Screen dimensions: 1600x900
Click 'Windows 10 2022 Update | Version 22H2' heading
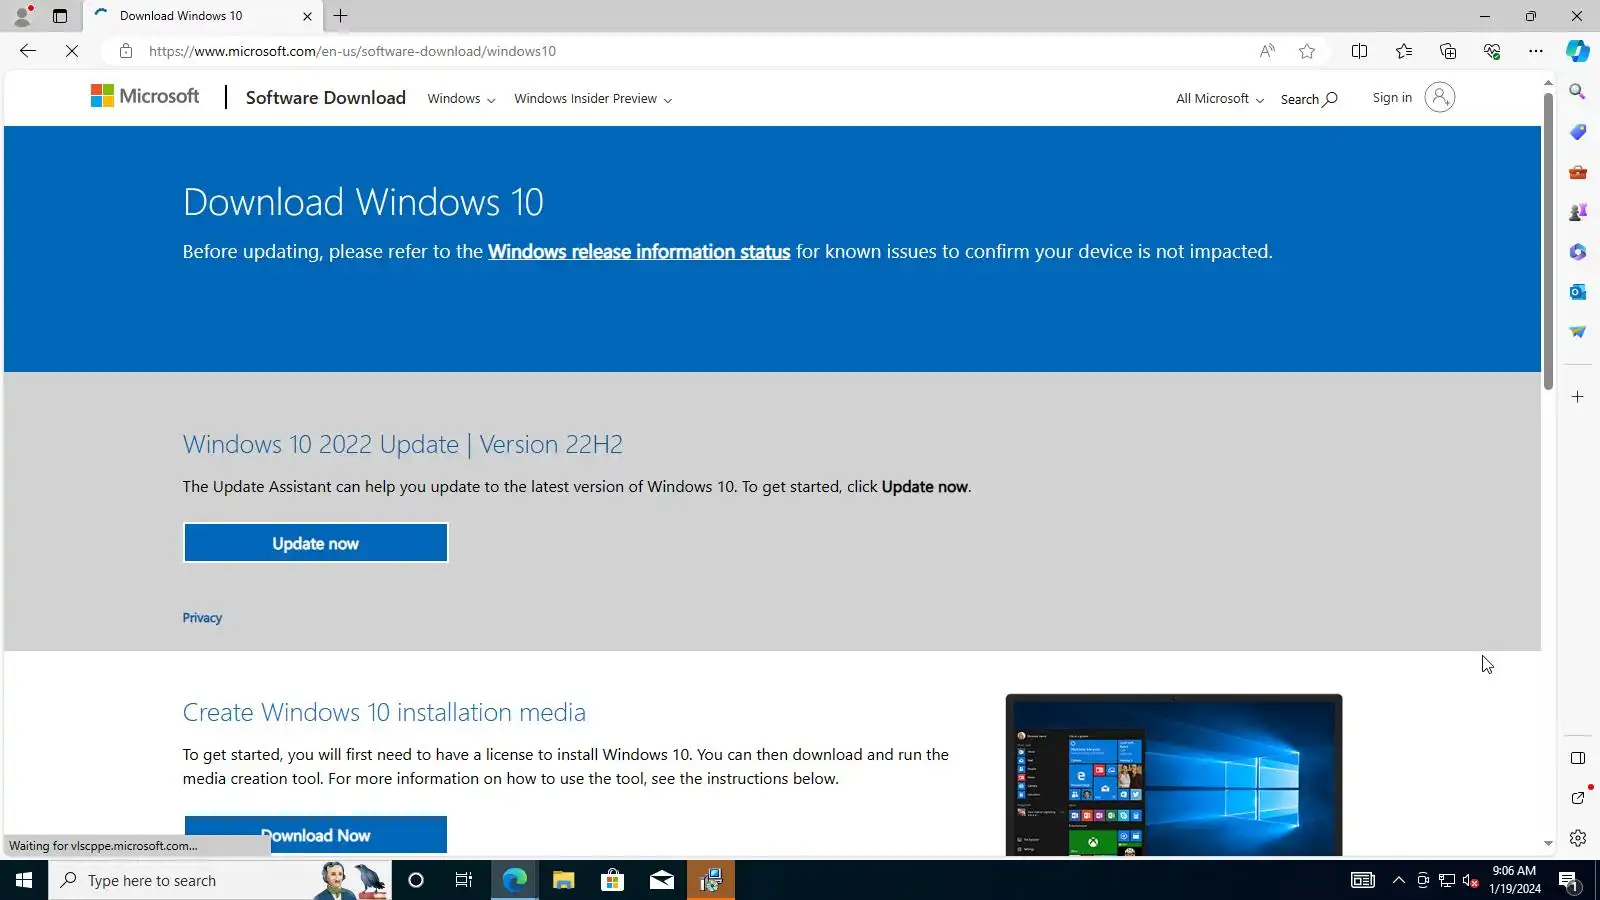click(403, 444)
